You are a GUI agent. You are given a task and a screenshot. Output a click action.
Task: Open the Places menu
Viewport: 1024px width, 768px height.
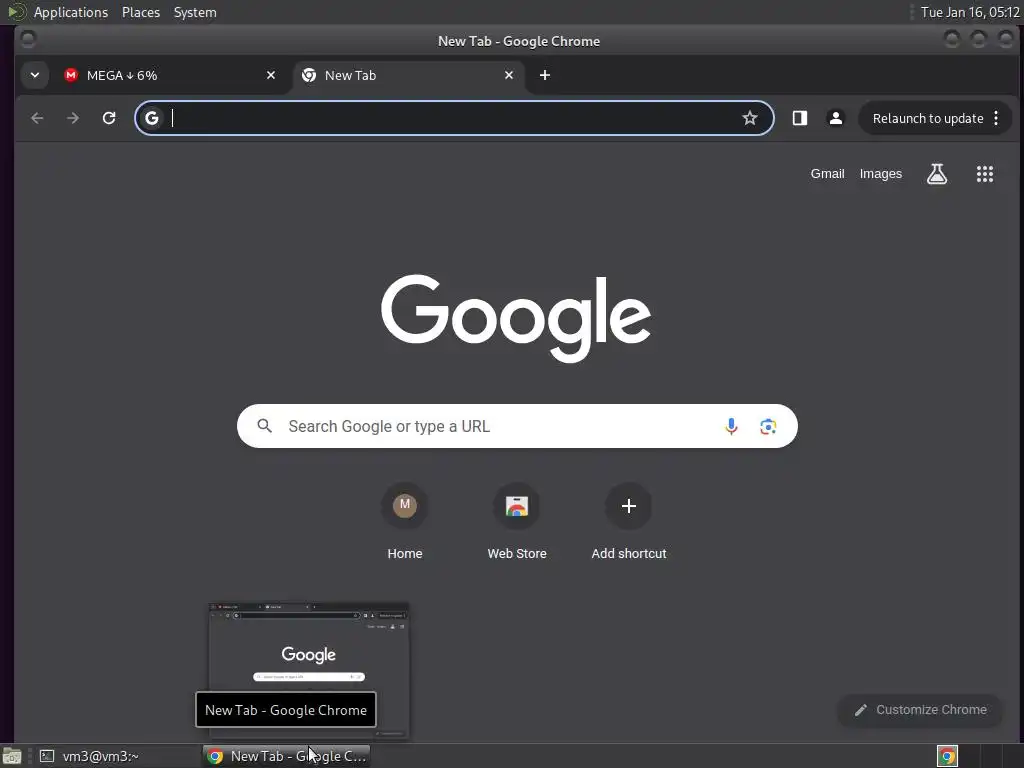(x=140, y=12)
